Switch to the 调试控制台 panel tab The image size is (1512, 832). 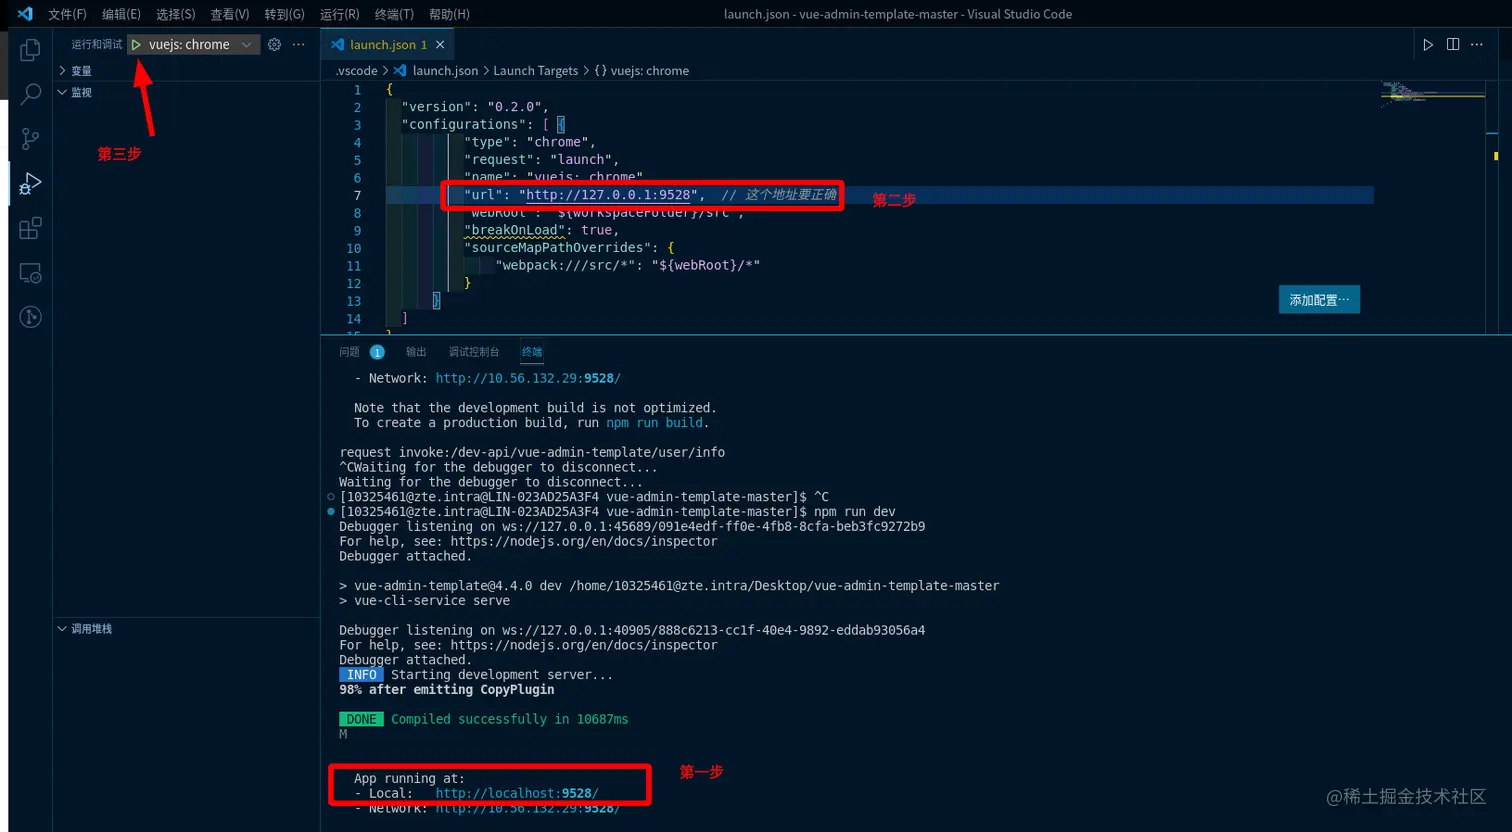[474, 352]
